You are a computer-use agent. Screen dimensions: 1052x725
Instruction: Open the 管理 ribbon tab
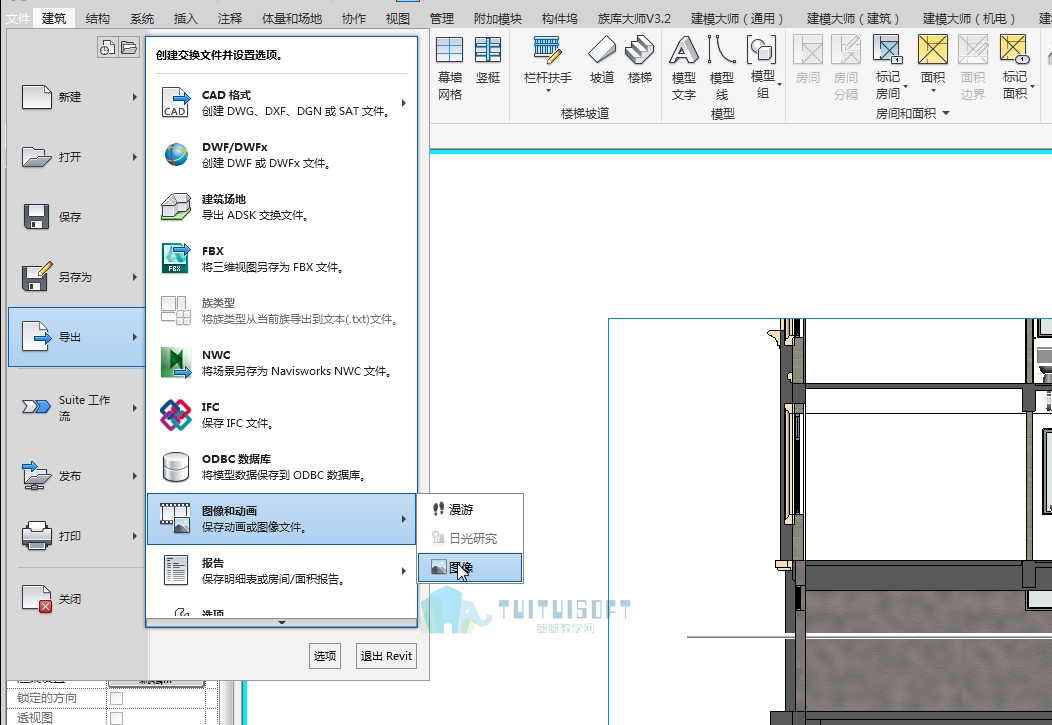point(442,18)
